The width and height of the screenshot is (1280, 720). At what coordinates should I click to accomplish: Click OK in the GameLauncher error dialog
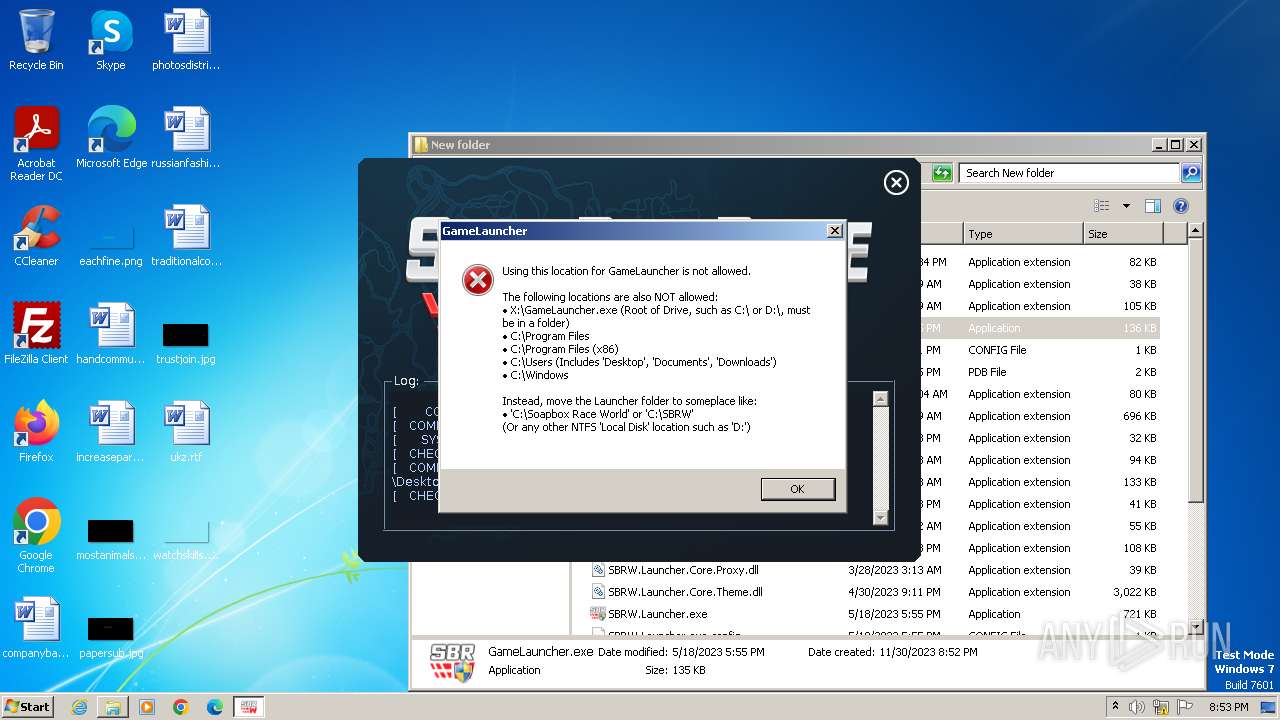tap(797, 489)
